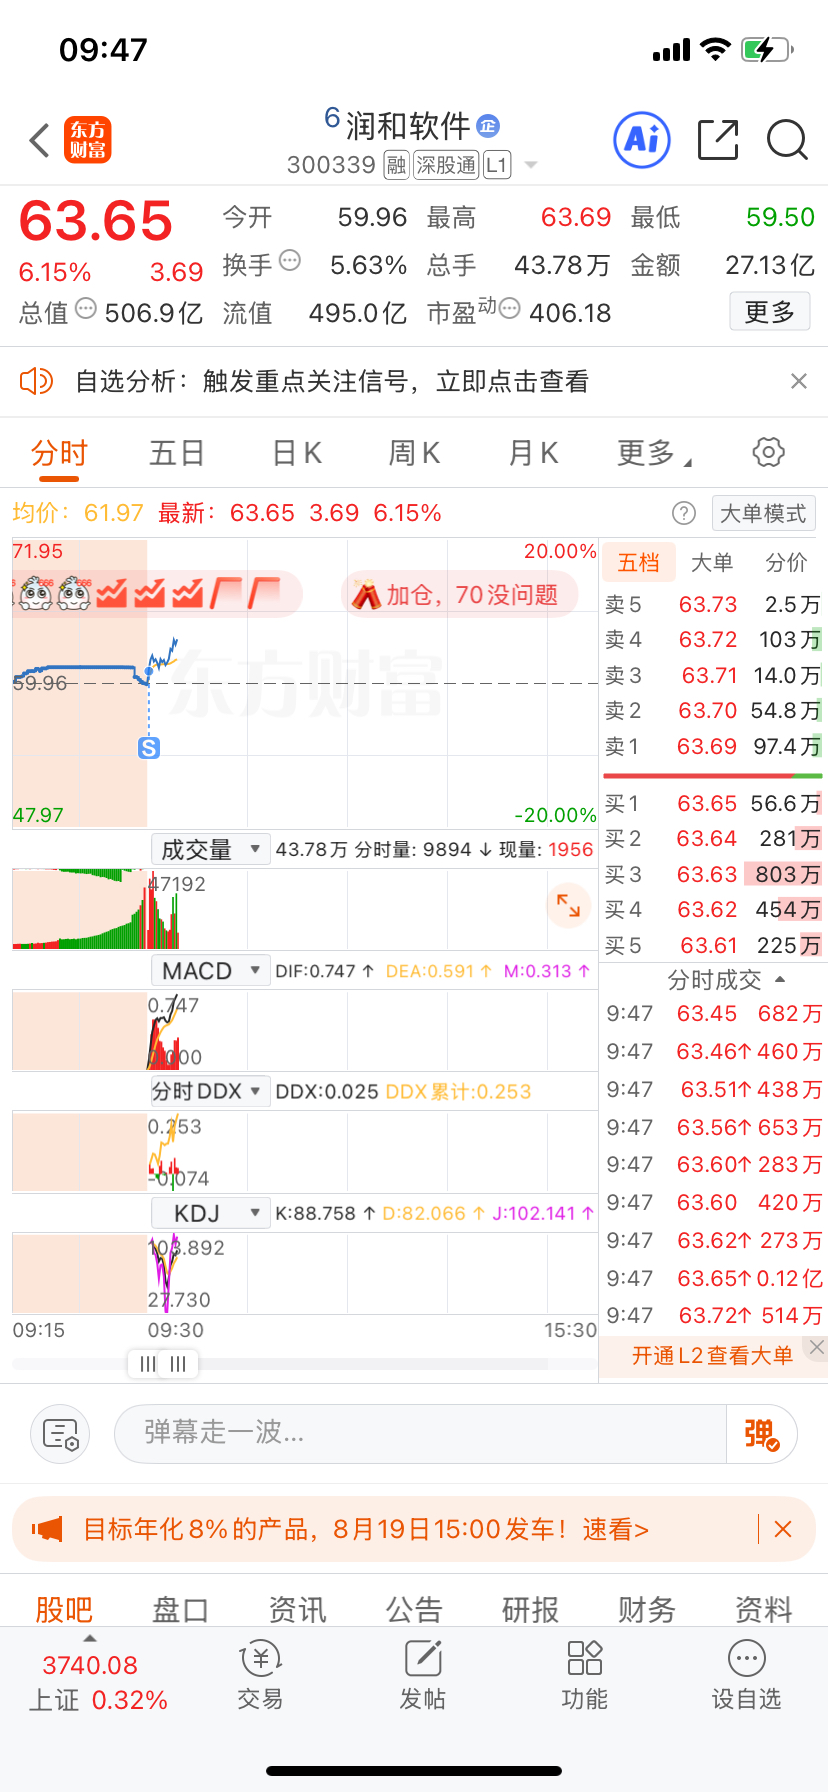Close the 开通L2查看大单 prompt
The image size is (828, 1792).
817,1347
